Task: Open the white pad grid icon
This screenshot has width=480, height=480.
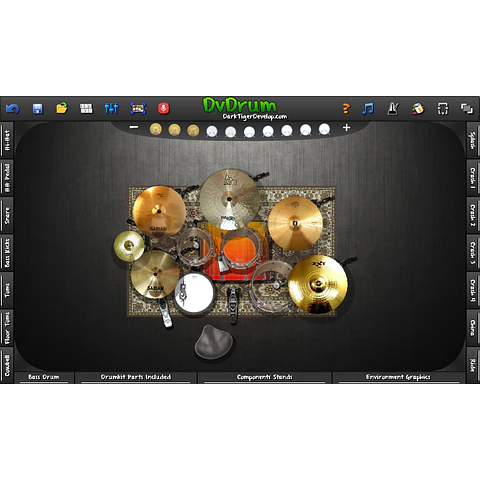Action: (86, 108)
